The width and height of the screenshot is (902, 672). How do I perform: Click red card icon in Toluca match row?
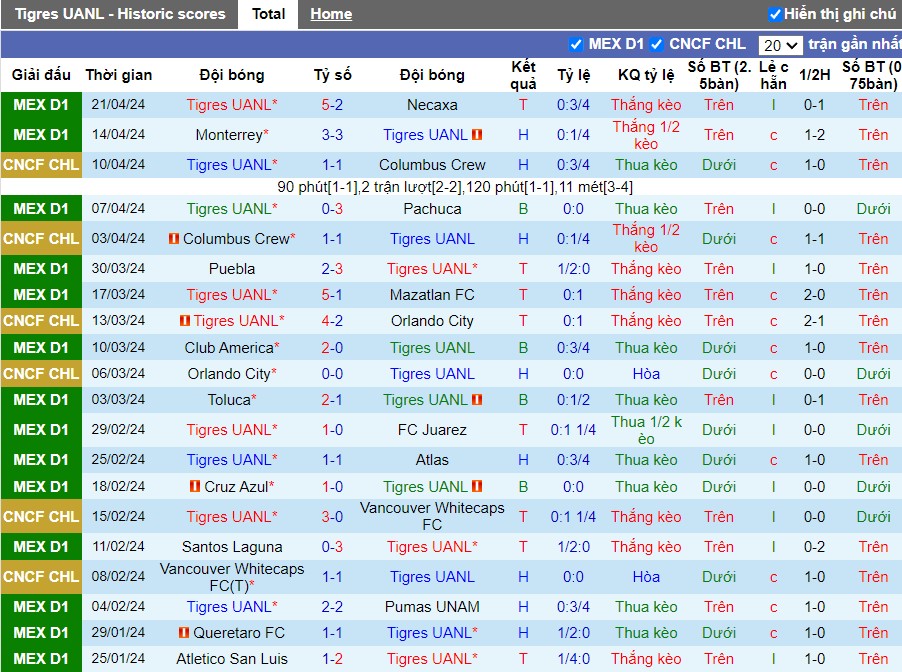click(477, 399)
